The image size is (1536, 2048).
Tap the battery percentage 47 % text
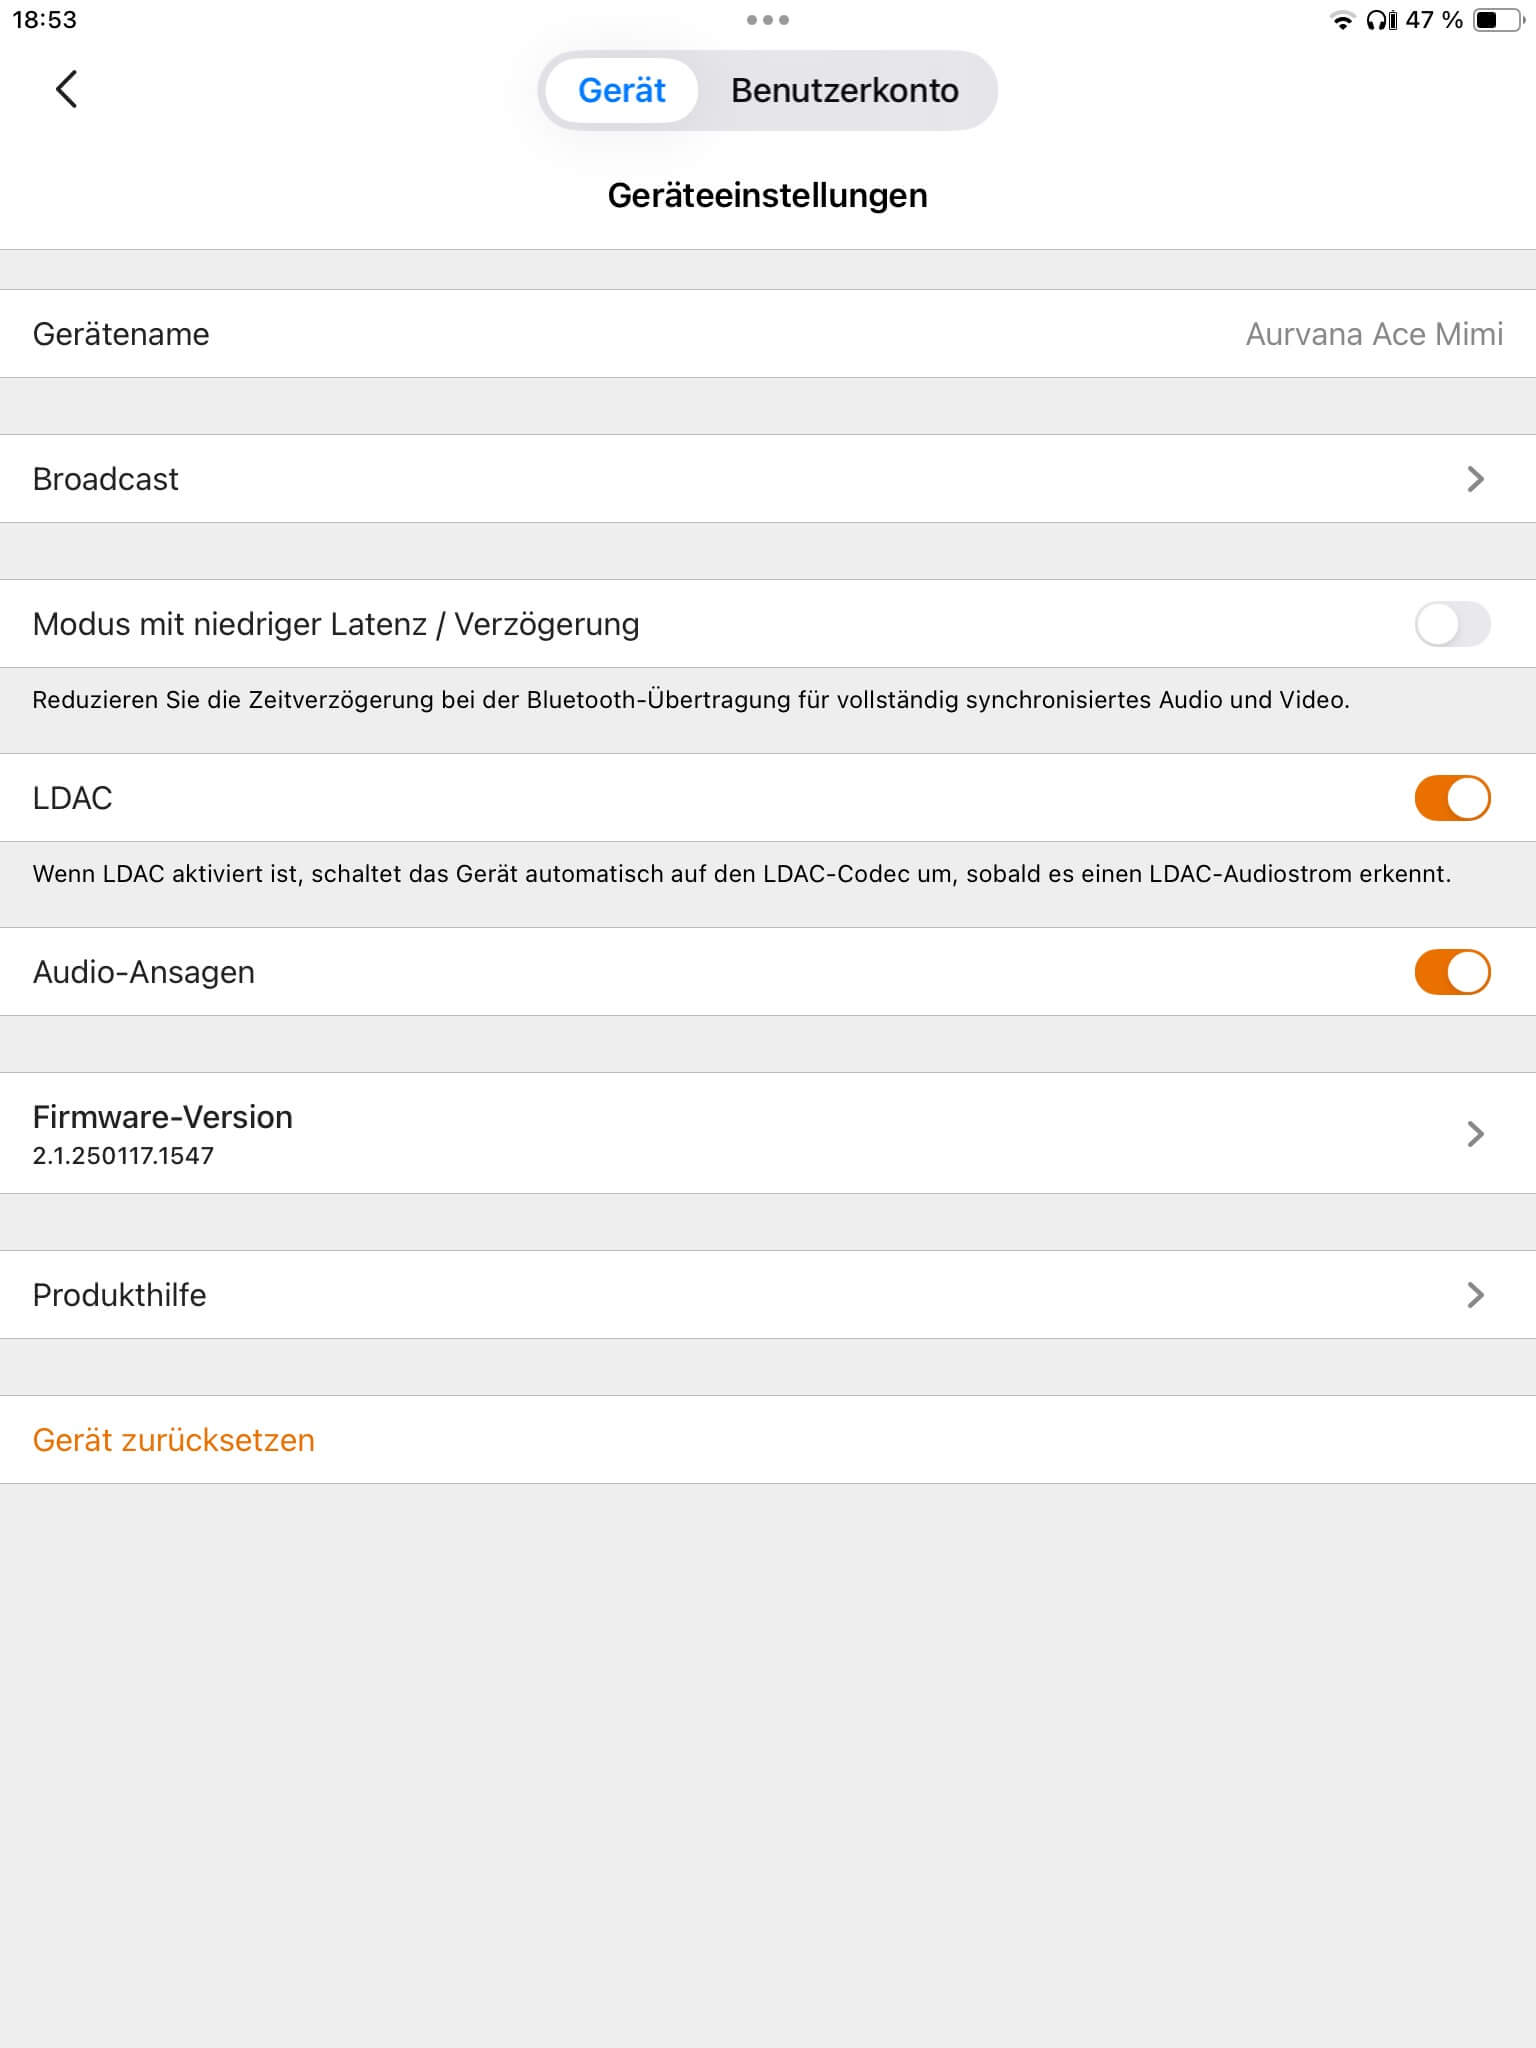pos(1433,20)
